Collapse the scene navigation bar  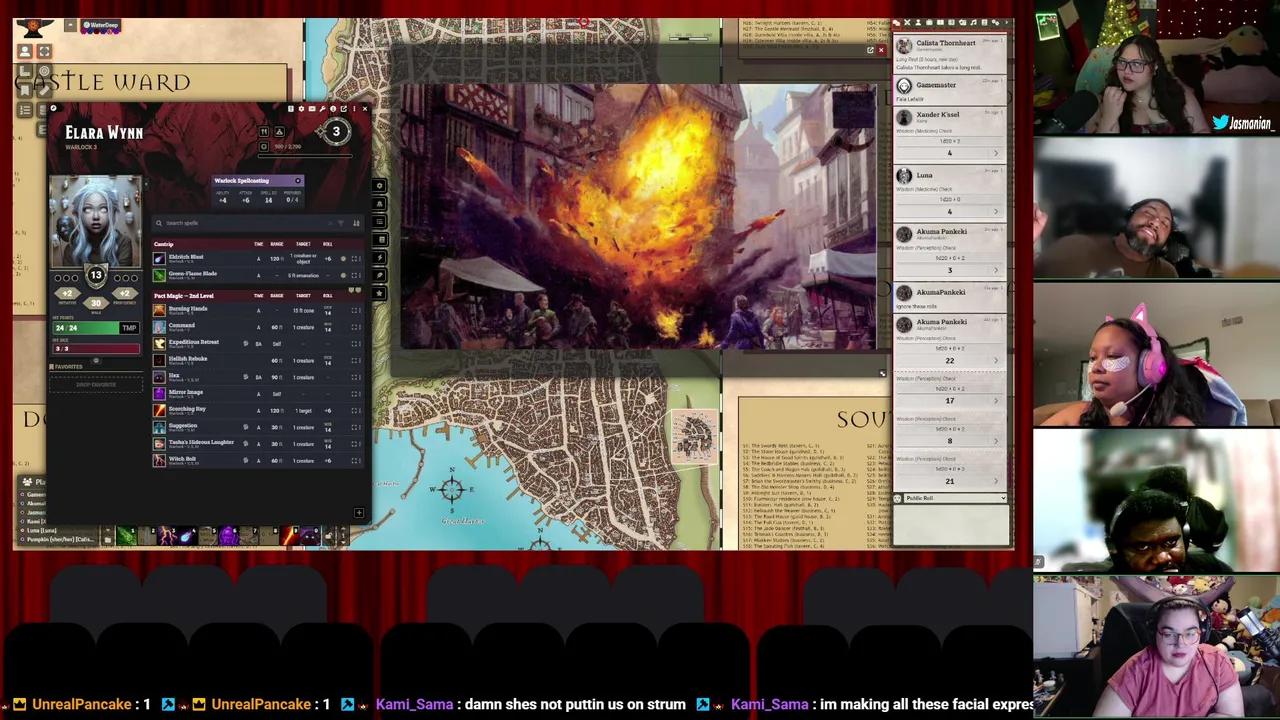(70, 25)
